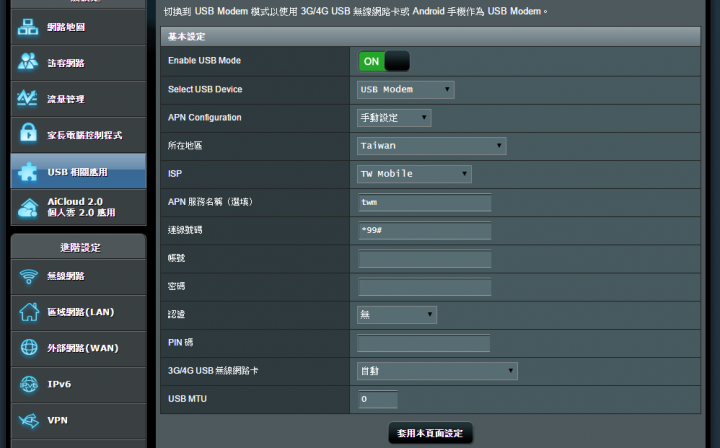Open 家長電腦控制程式 menu item
This screenshot has height=448, width=720.
tap(79, 135)
